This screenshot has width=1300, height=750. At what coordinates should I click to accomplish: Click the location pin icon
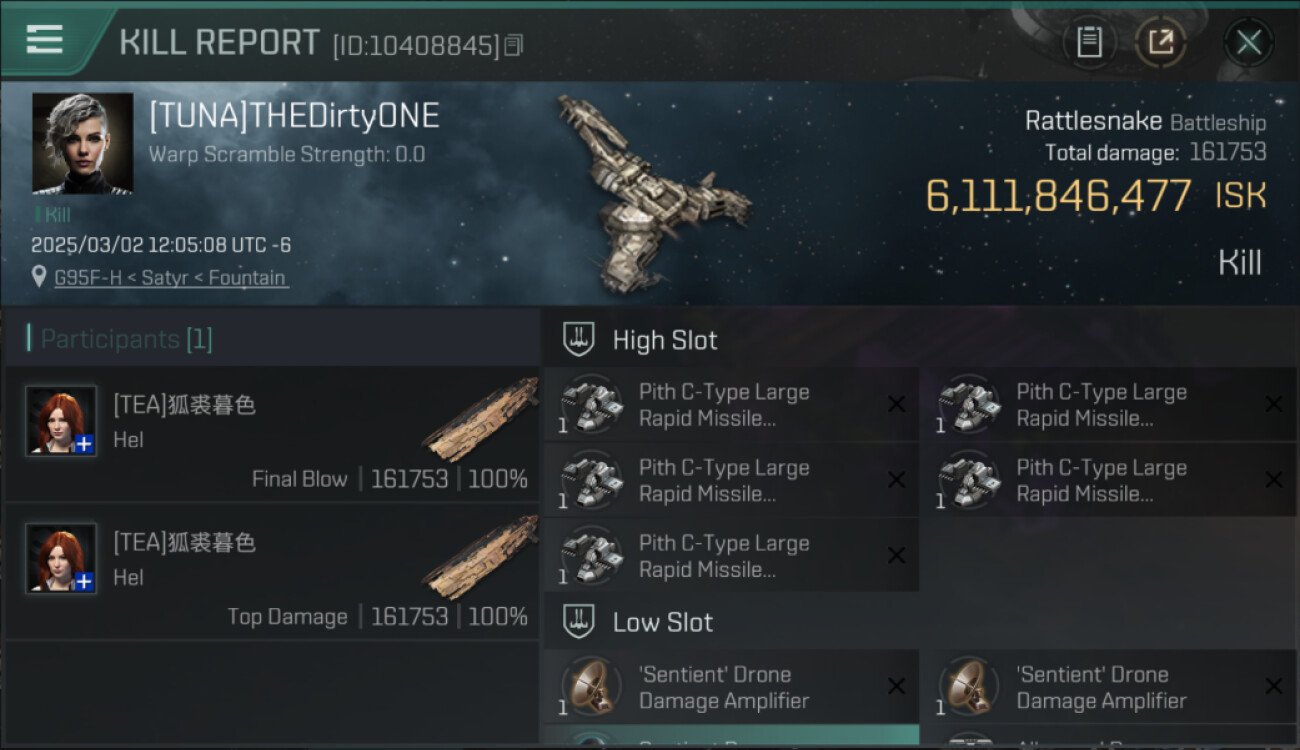[39, 278]
